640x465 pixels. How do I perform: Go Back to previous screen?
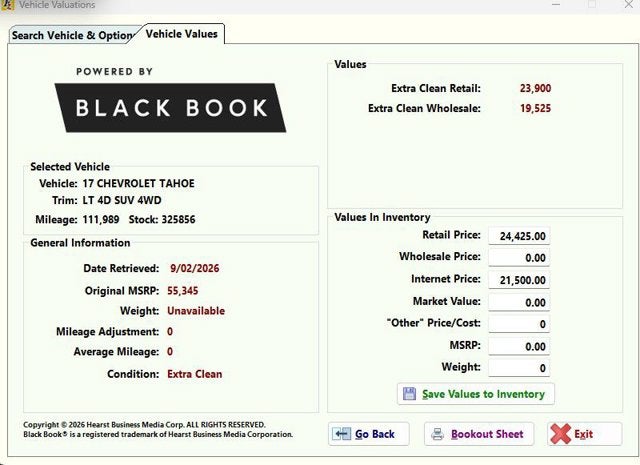[369, 434]
